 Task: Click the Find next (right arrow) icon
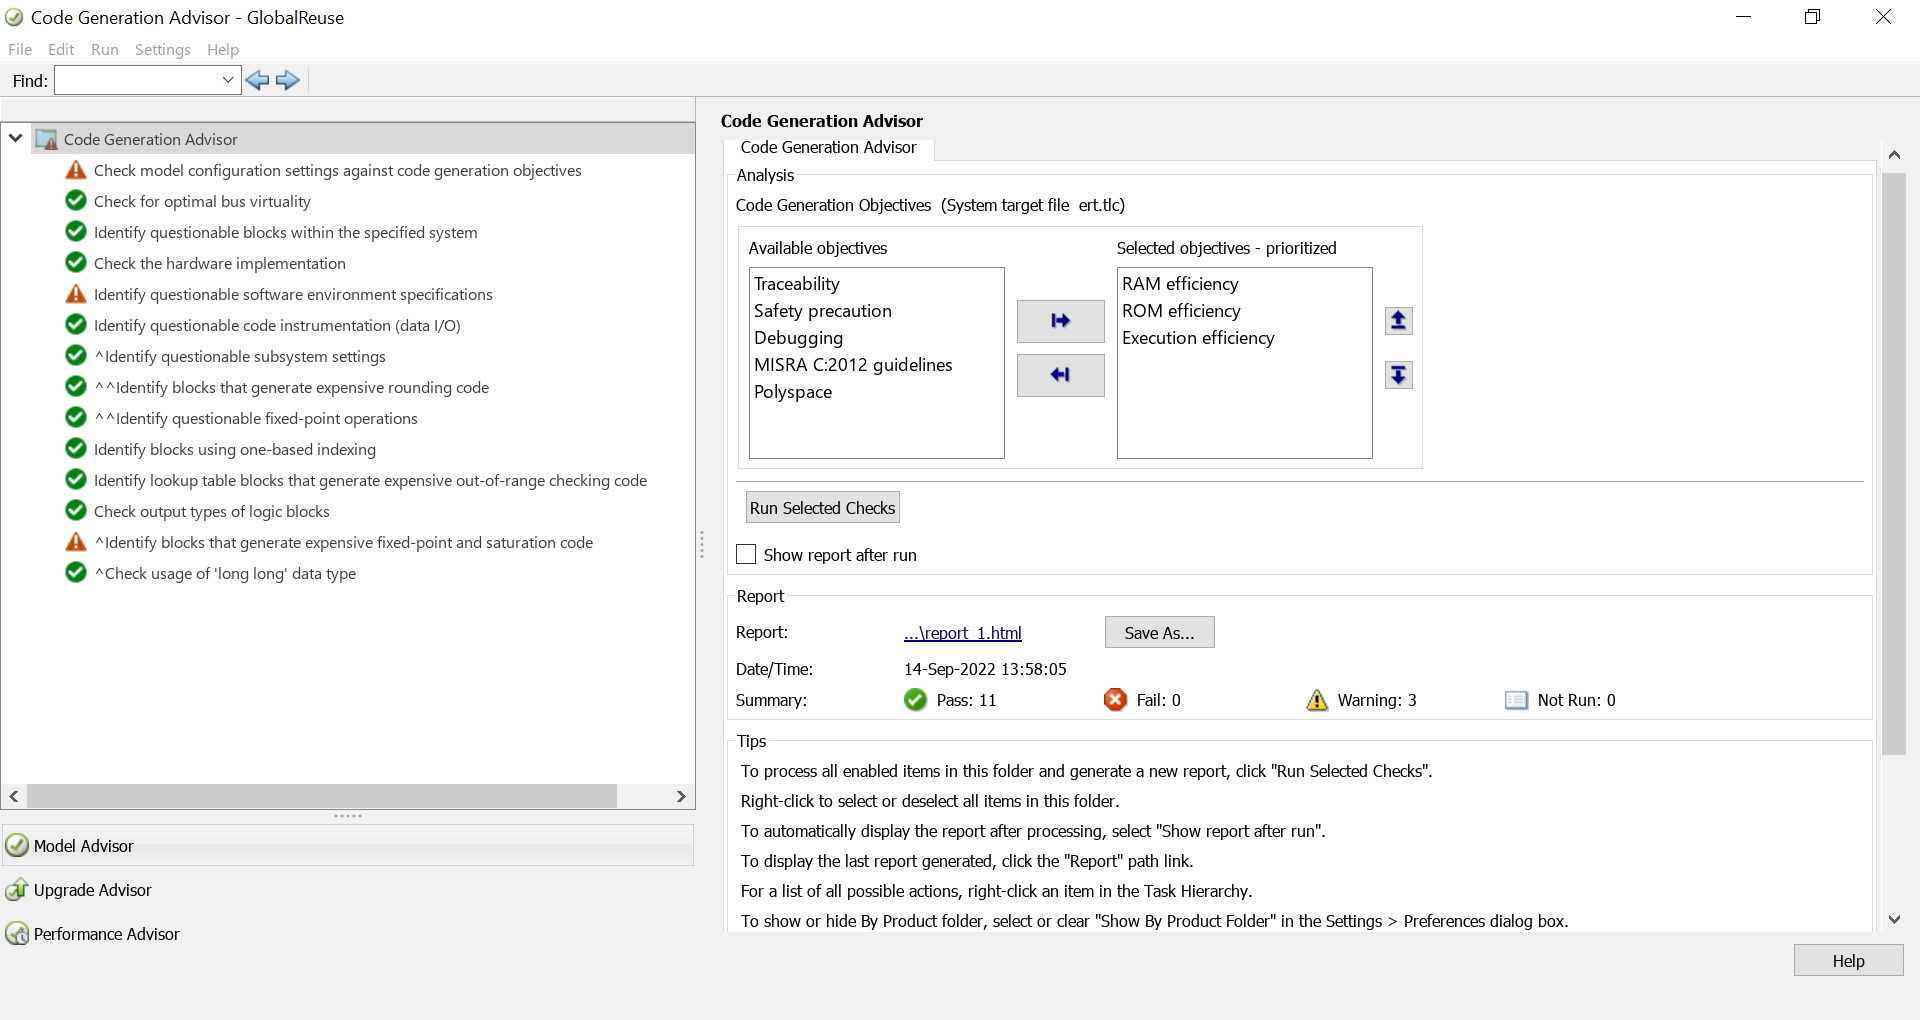point(288,81)
